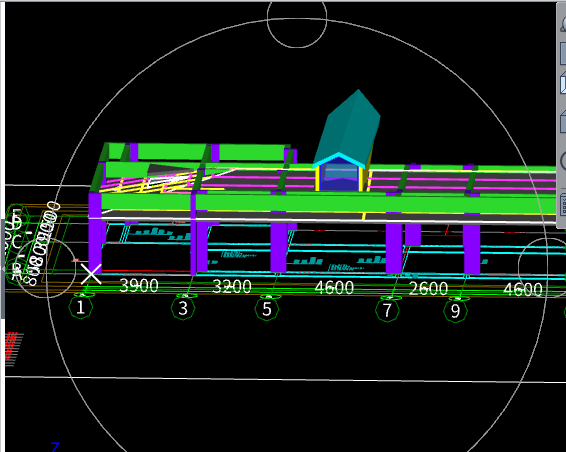Select the 3900 dimension text
Viewport: 566px width, 452px height.
(x=139, y=286)
